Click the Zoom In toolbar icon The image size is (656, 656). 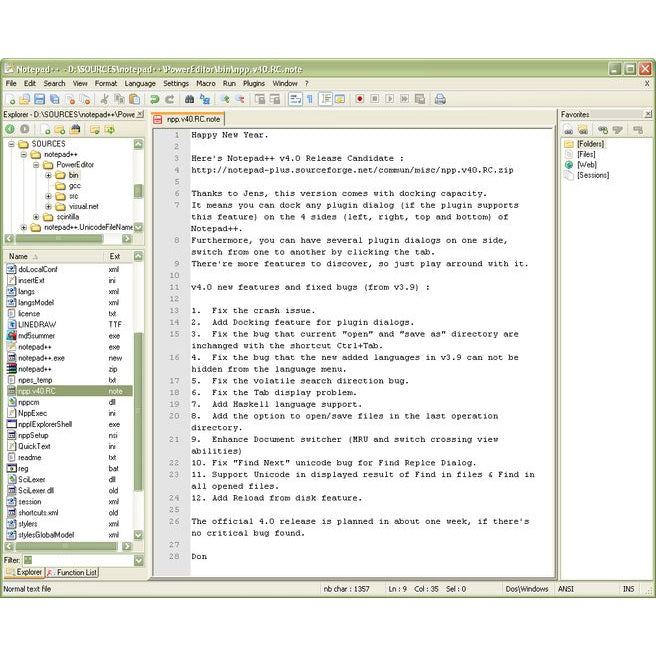225,99
